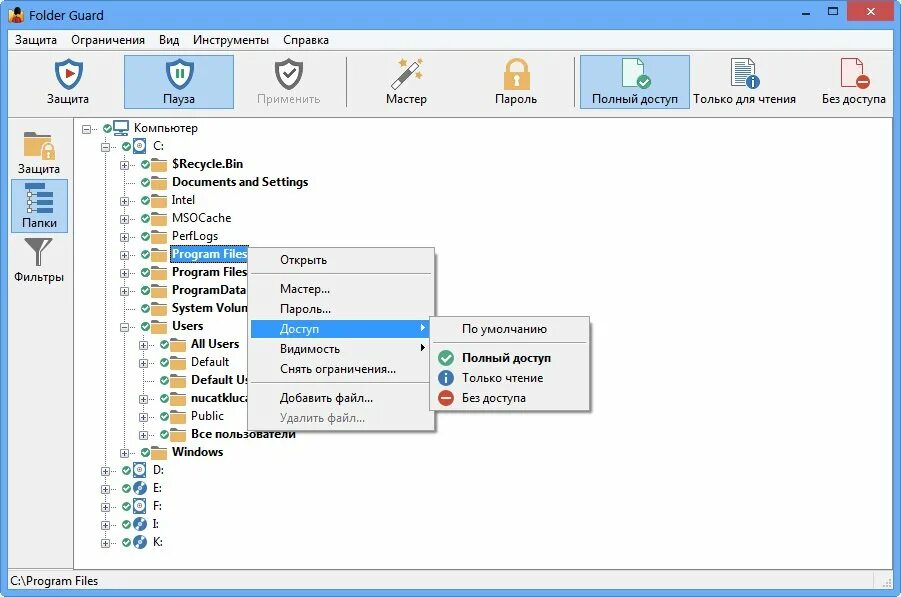The image size is (901, 597).
Task: Collapse the C: drive node
Action: [x=105, y=147]
